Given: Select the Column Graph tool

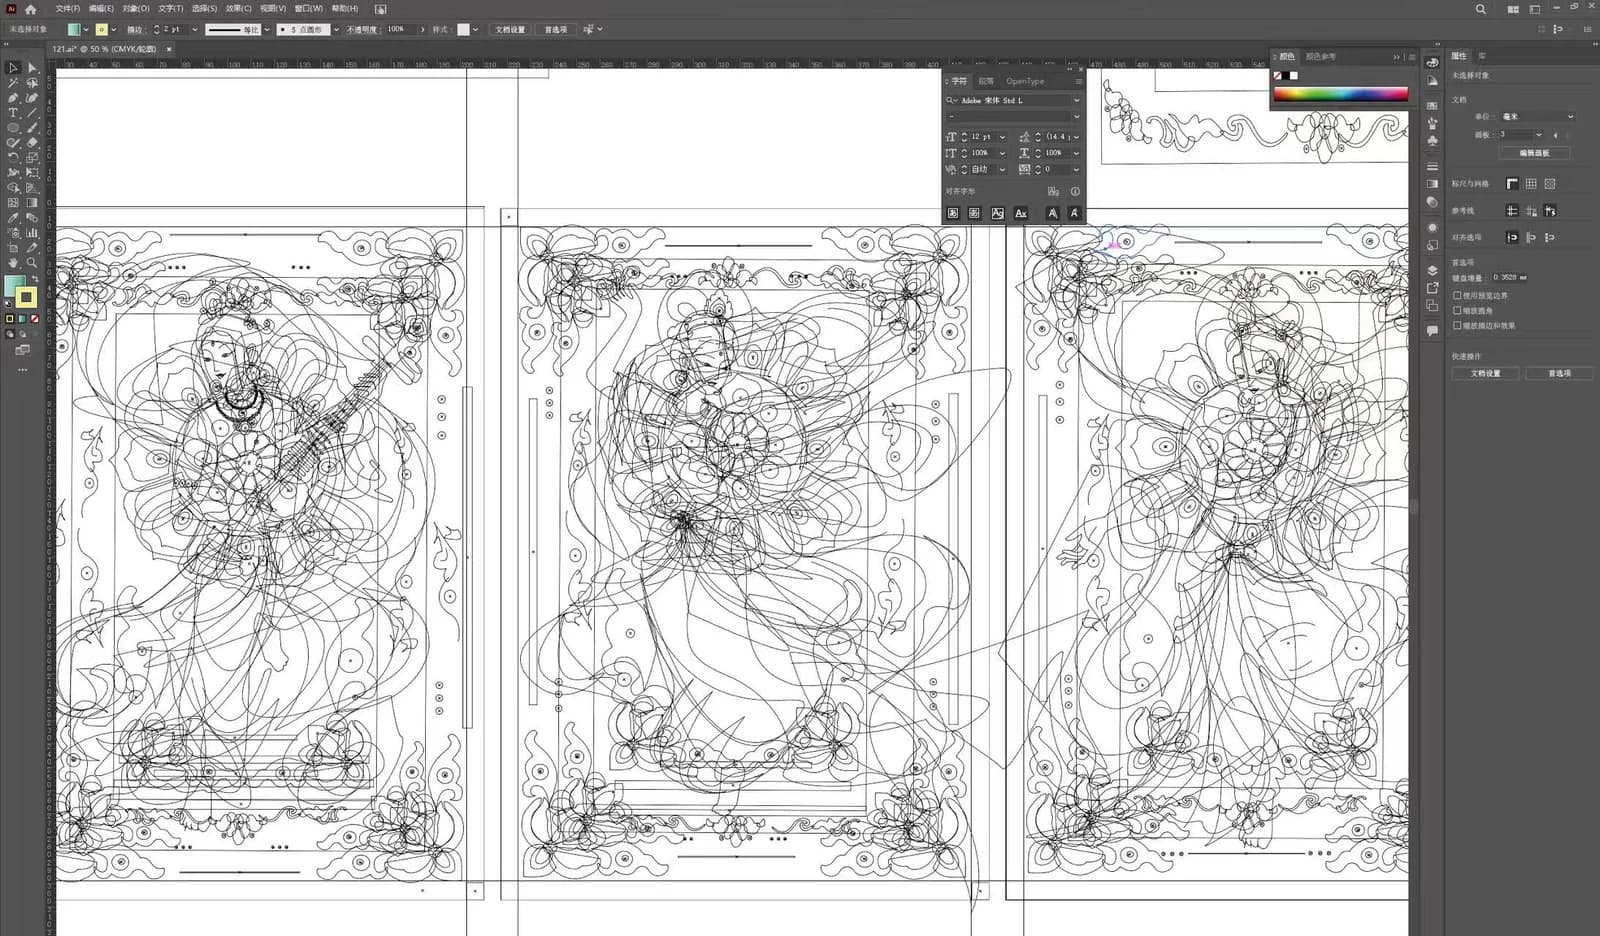Looking at the screenshot, I should coord(32,233).
